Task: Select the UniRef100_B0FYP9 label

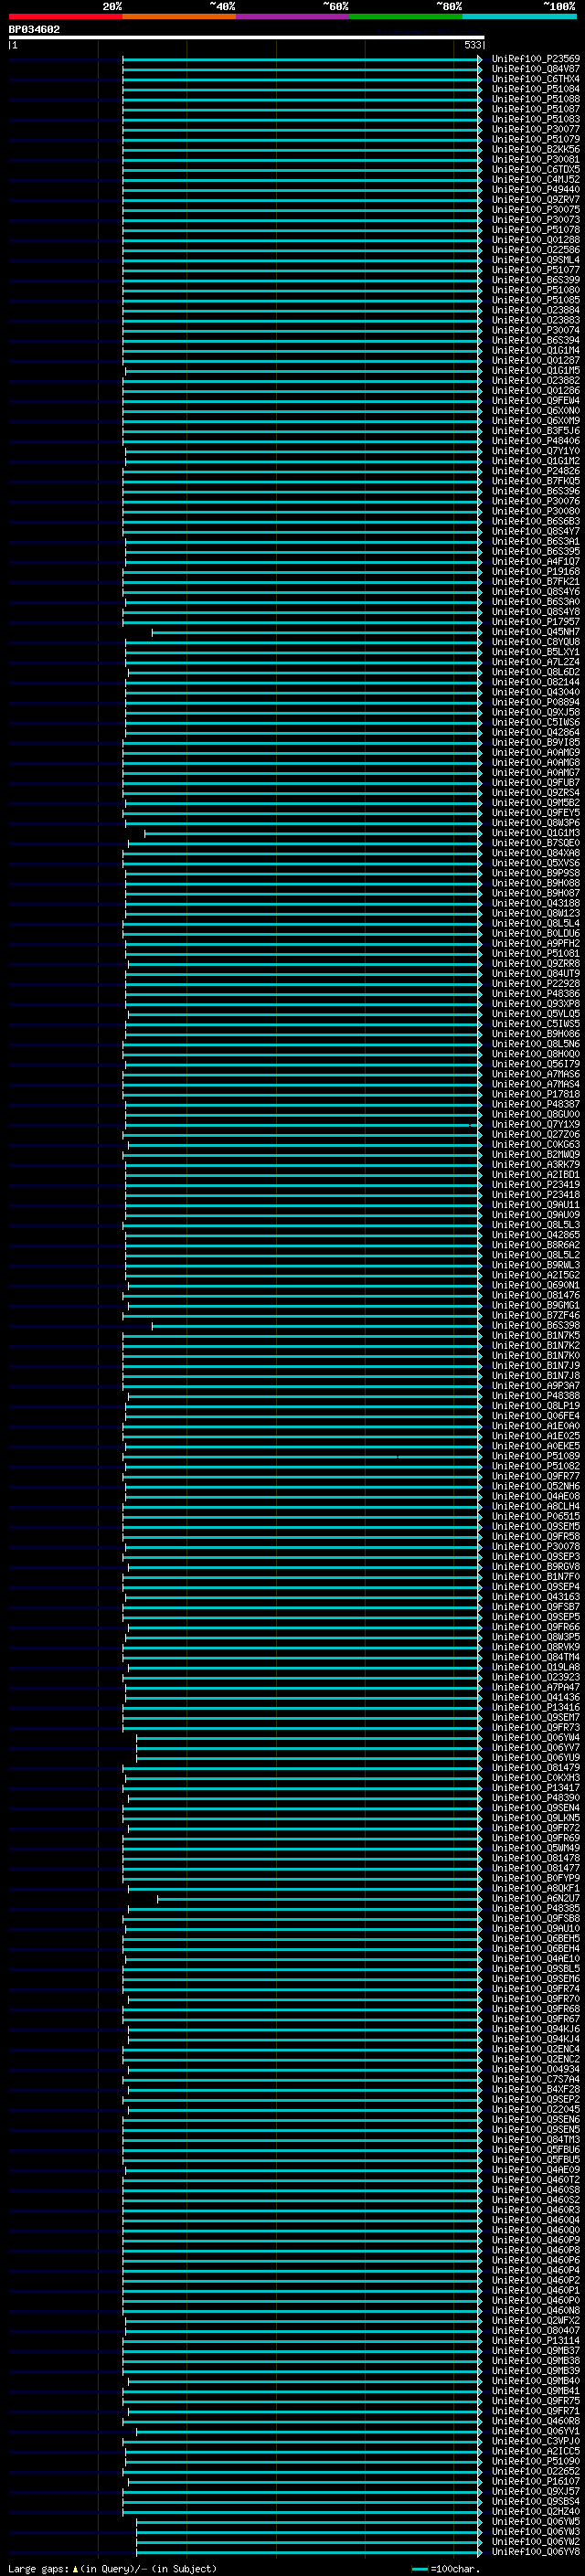Action: point(536,1879)
